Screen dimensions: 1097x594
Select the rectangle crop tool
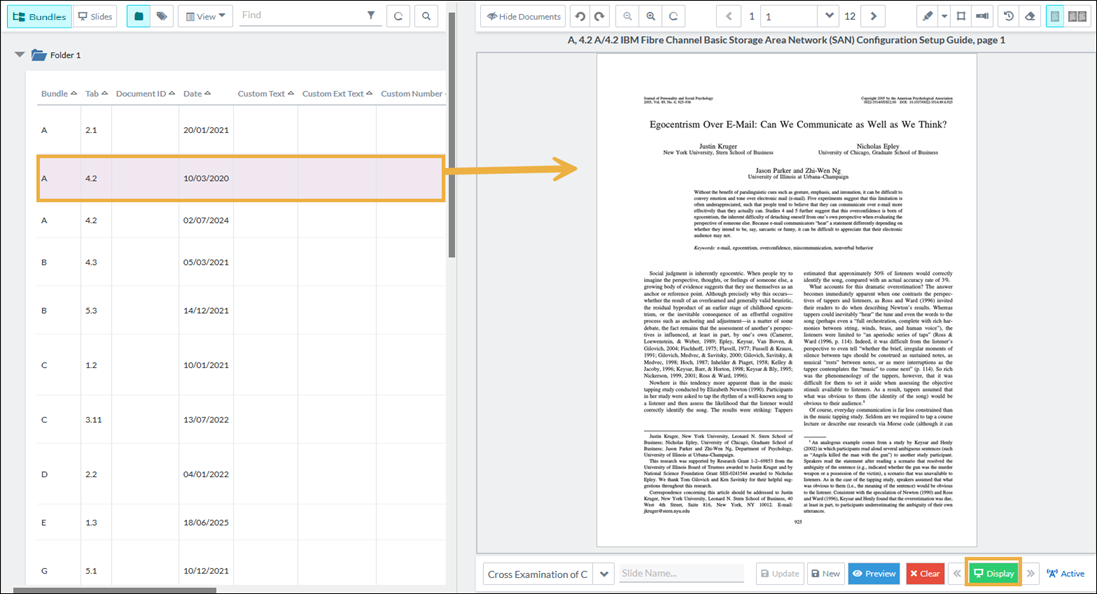(961, 16)
